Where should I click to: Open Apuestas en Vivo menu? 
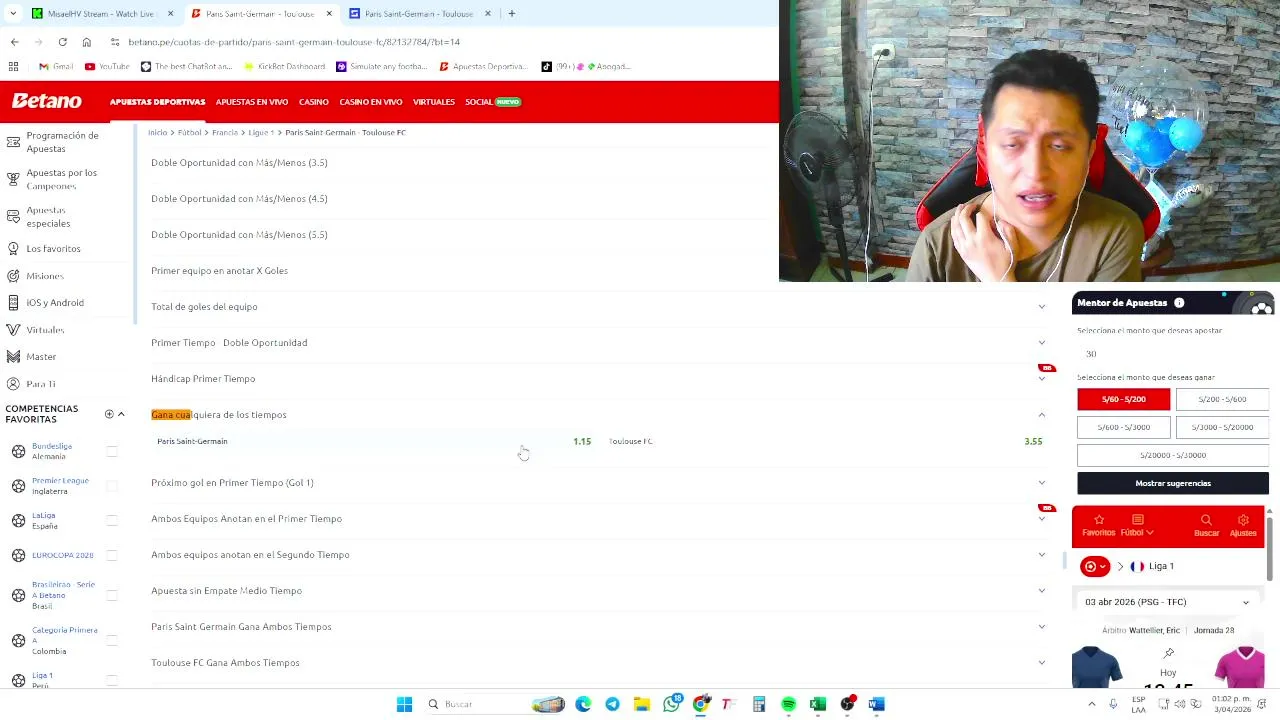click(252, 102)
